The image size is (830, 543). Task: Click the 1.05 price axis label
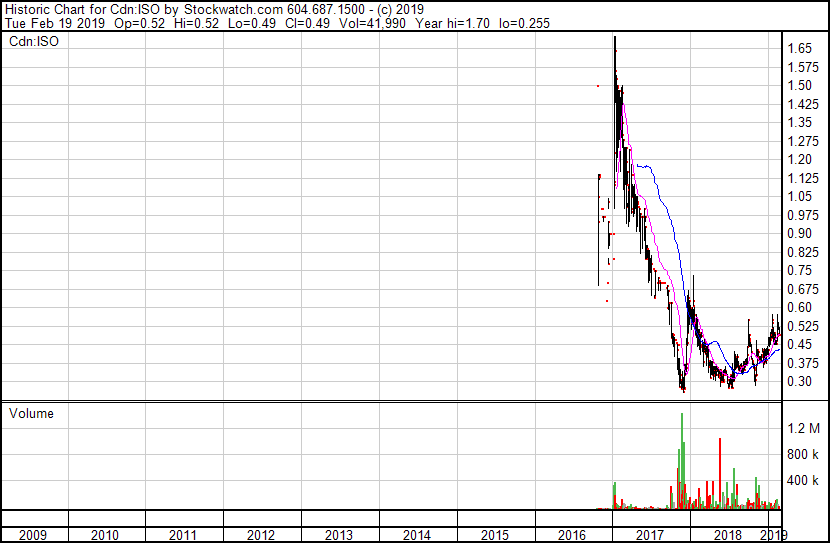point(798,196)
